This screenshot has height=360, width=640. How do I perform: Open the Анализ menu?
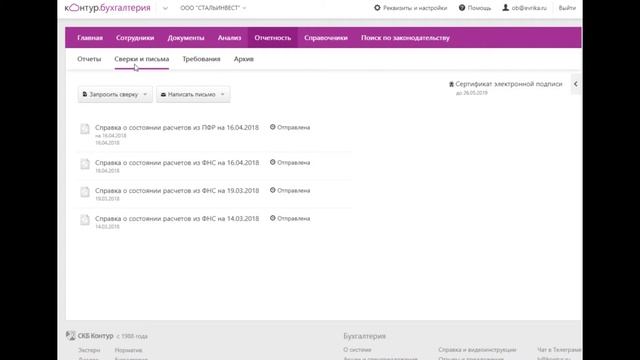tap(229, 38)
